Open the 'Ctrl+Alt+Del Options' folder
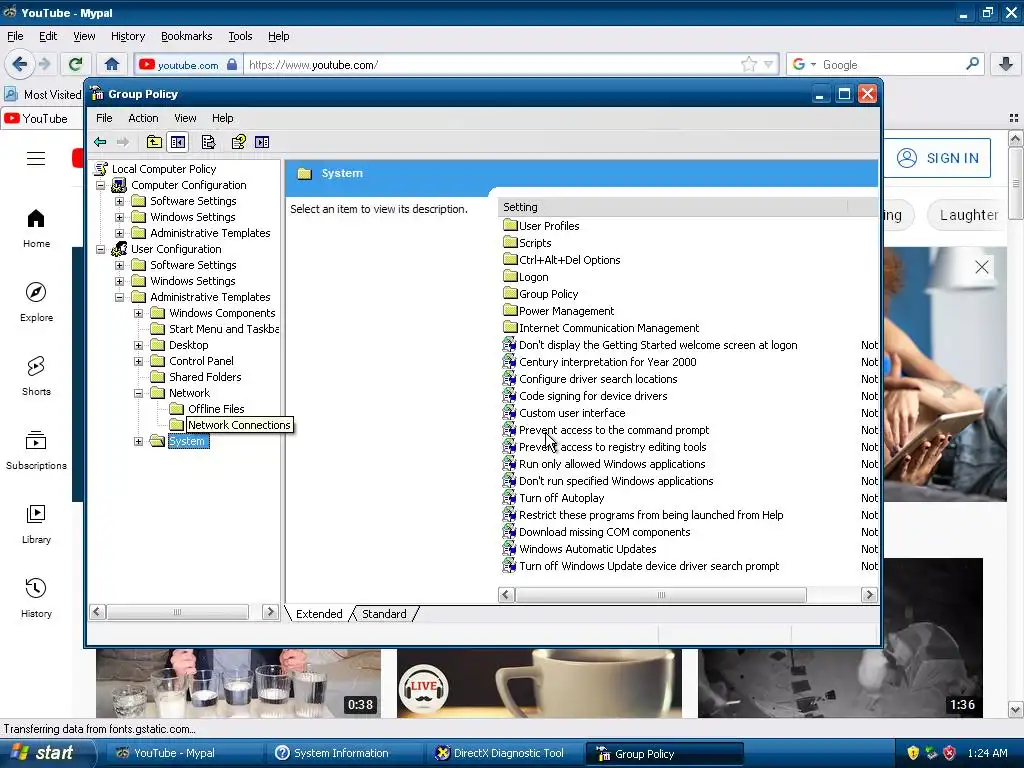 pyautogui.click(x=569, y=260)
